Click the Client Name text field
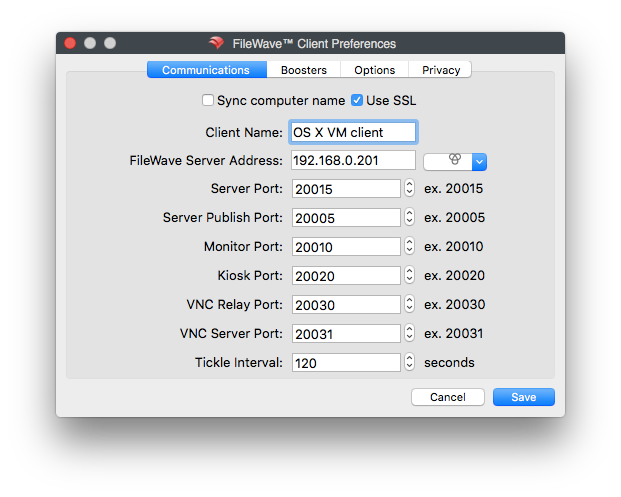This screenshot has width=621, height=497. (x=353, y=132)
